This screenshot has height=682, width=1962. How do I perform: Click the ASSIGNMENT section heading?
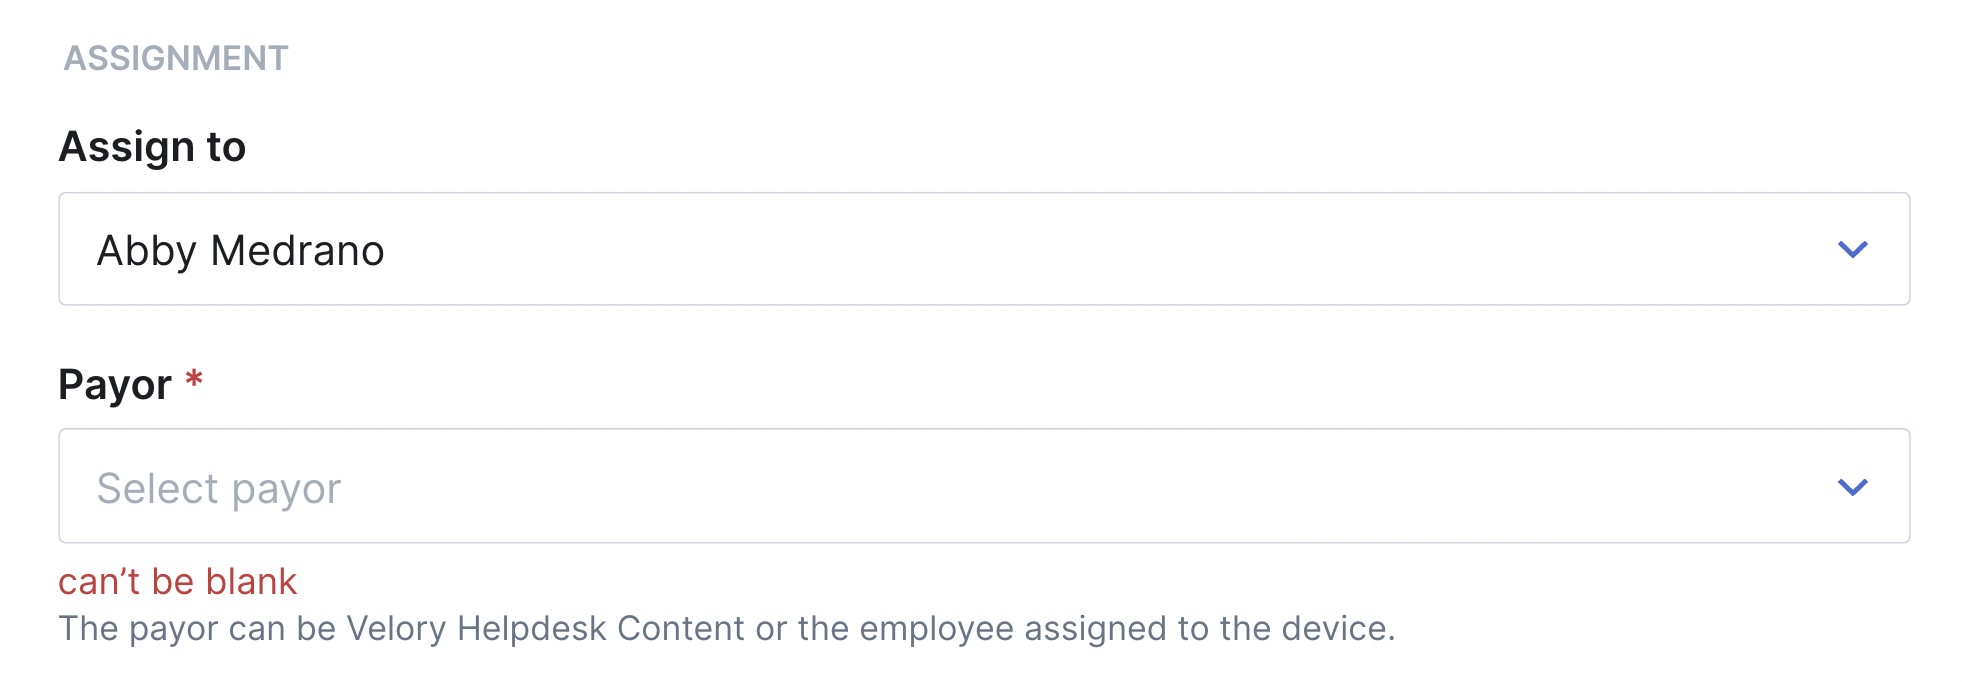(x=176, y=58)
